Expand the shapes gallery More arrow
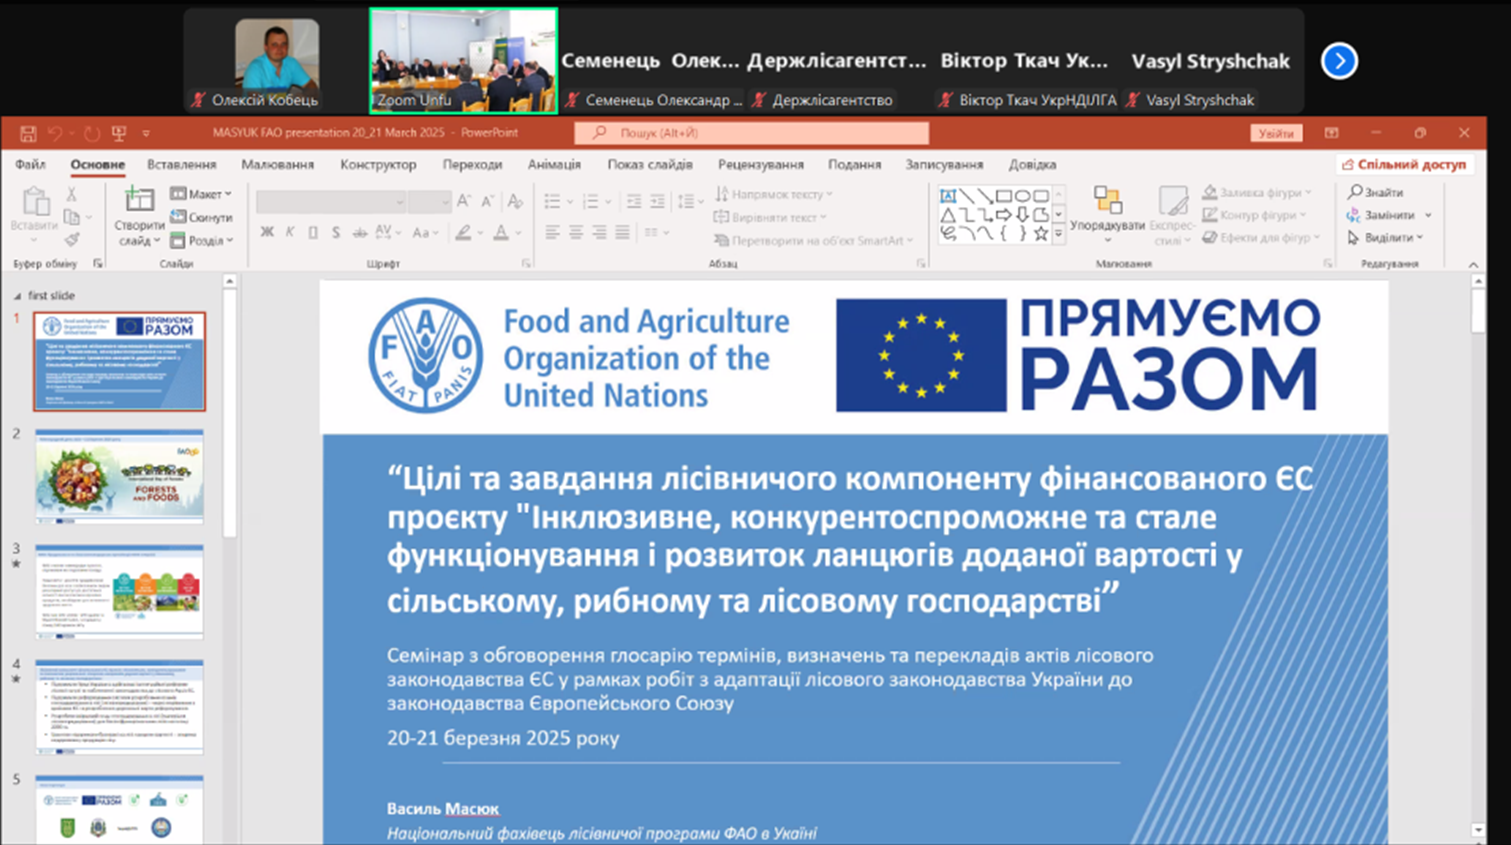Screen dimensions: 1511x845 pos(1059,236)
